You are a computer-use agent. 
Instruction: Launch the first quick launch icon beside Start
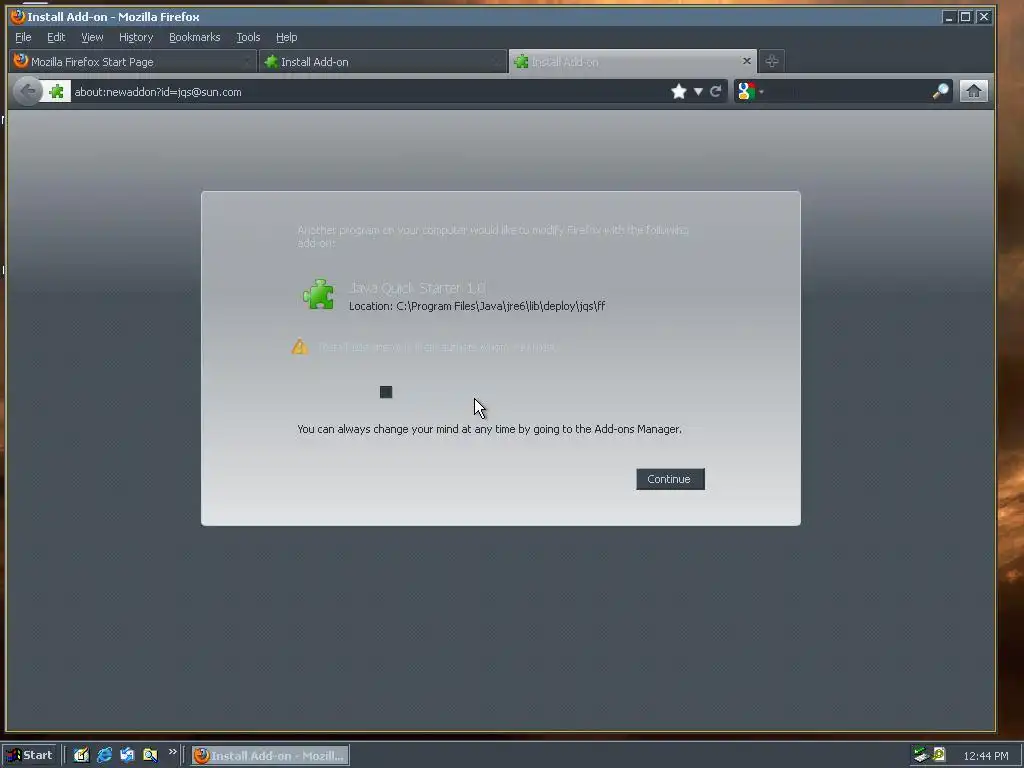(x=81, y=756)
